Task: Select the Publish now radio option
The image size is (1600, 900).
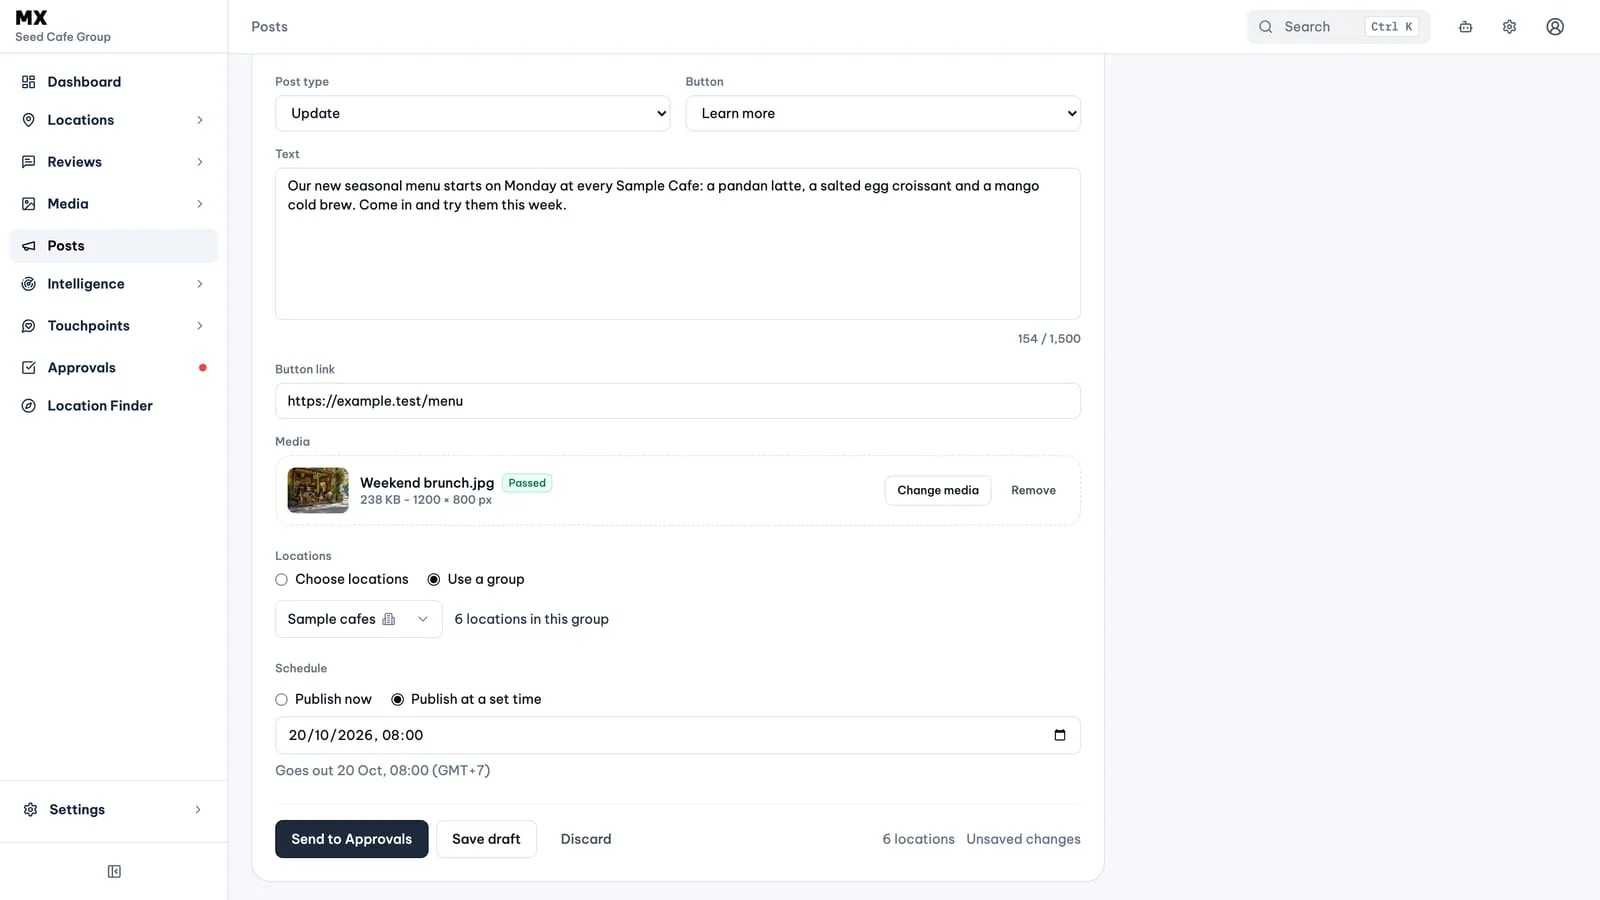Action: (282, 700)
